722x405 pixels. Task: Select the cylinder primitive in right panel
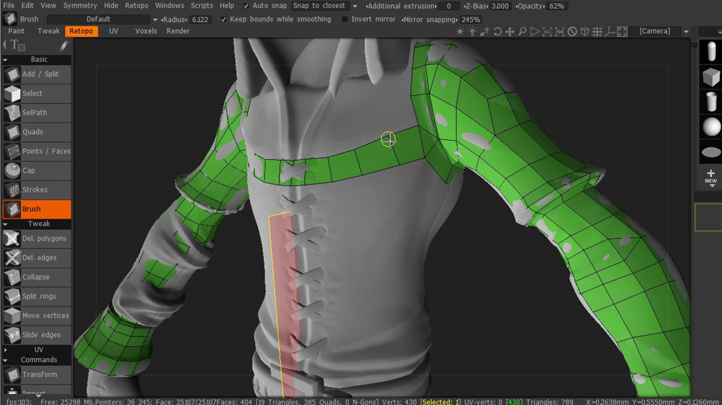pyautogui.click(x=711, y=101)
